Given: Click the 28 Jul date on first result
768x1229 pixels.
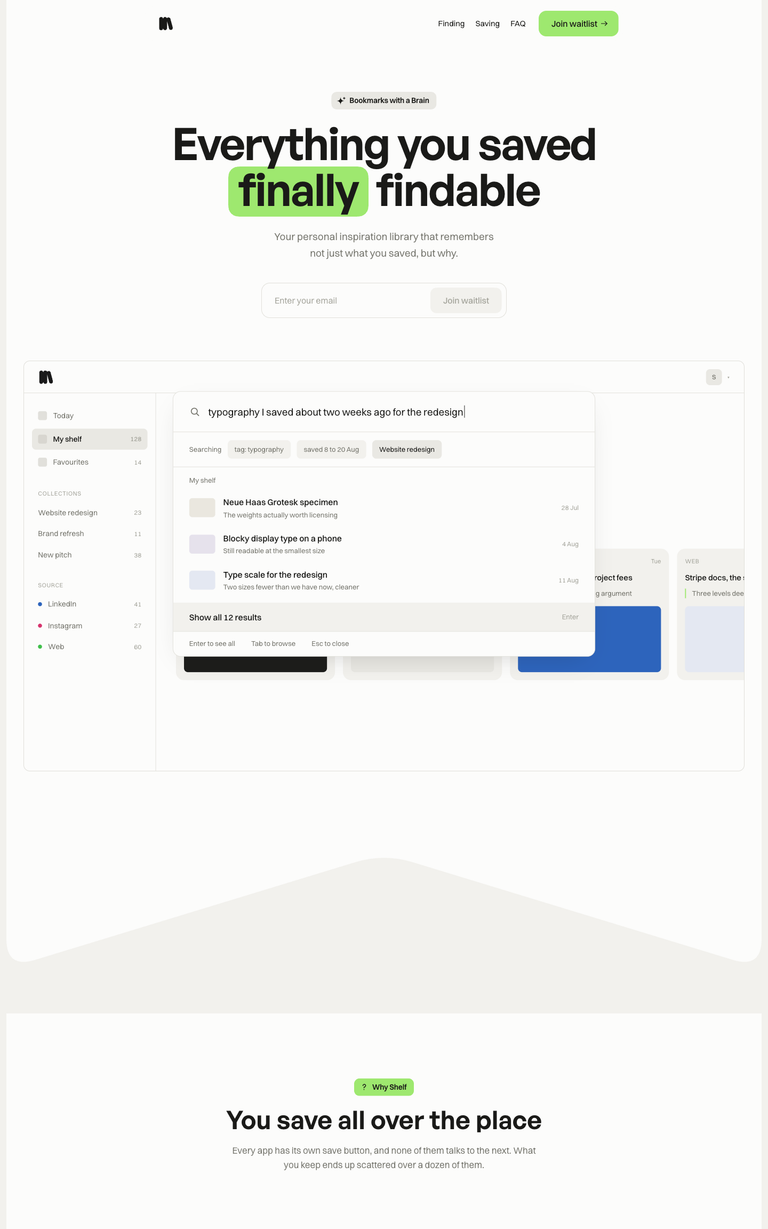Looking at the screenshot, I should click(x=570, y=508).
